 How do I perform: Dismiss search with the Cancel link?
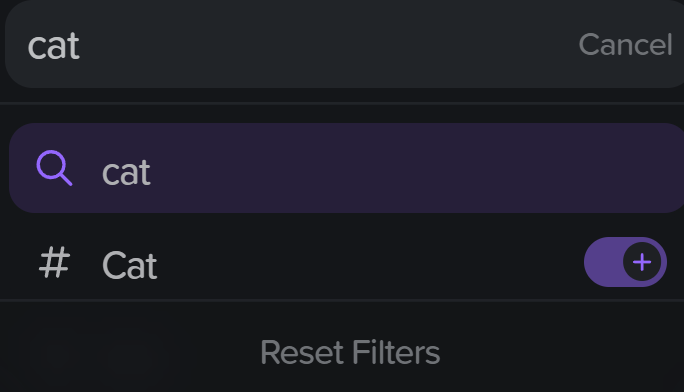point(625,44)
